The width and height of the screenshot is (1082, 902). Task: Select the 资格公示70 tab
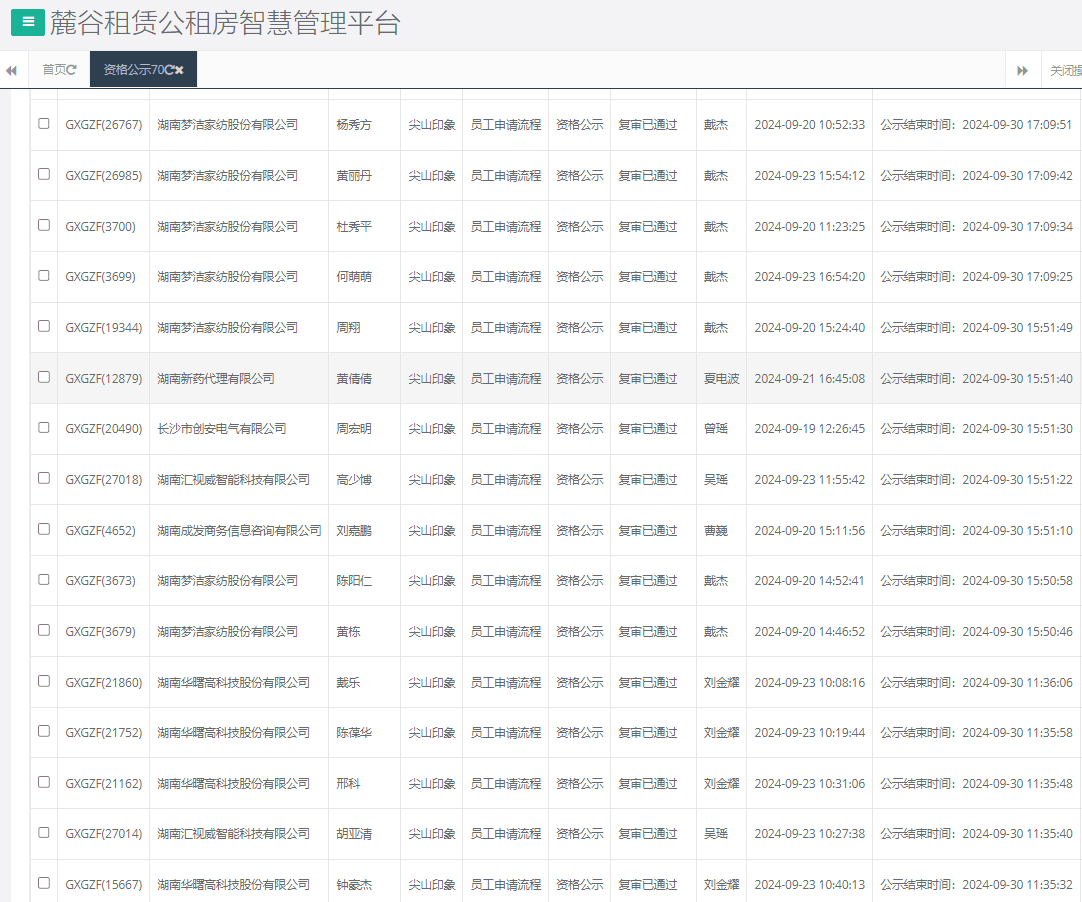[x=132, y=70]
